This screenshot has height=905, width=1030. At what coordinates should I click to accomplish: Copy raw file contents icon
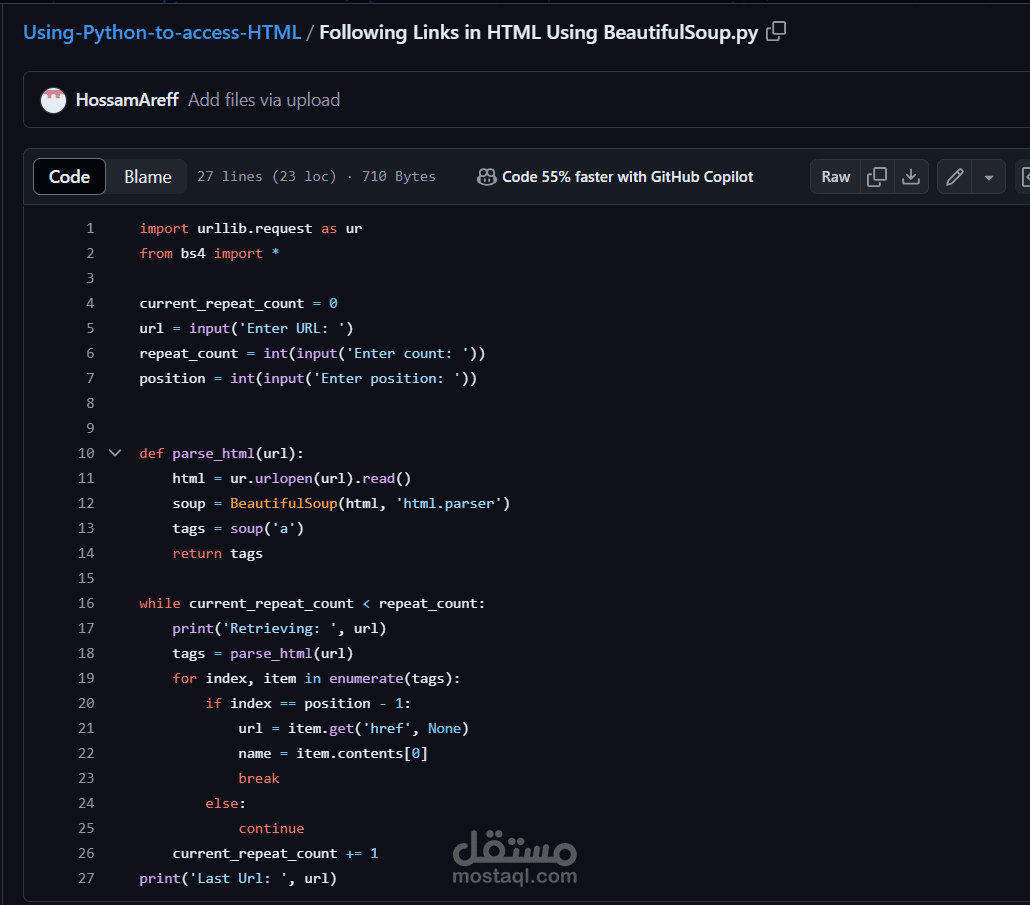pos(877,177)
